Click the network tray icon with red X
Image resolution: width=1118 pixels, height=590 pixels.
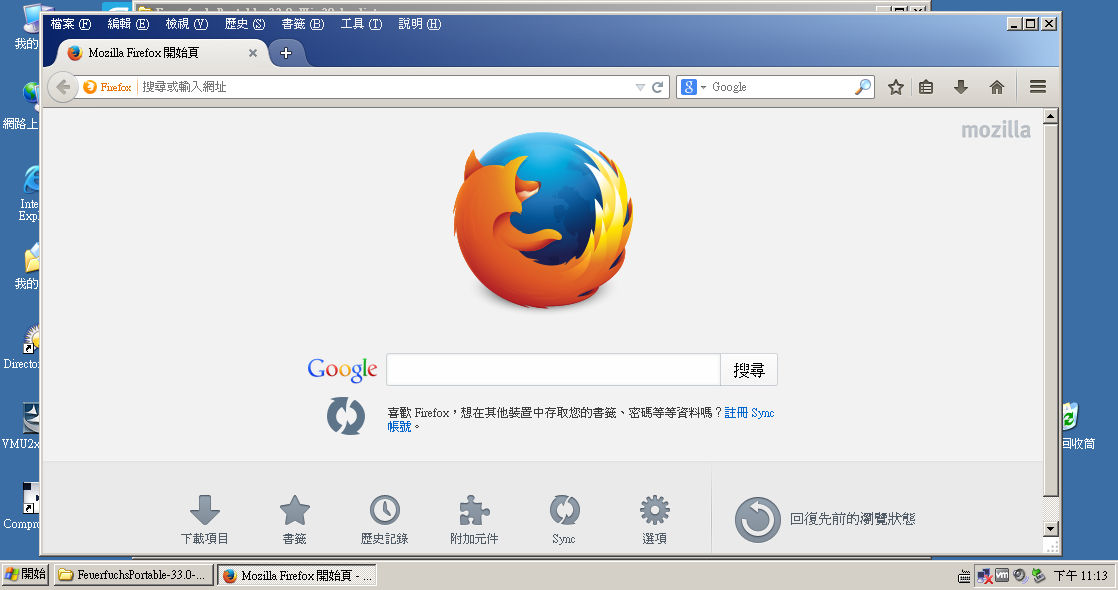985,576
